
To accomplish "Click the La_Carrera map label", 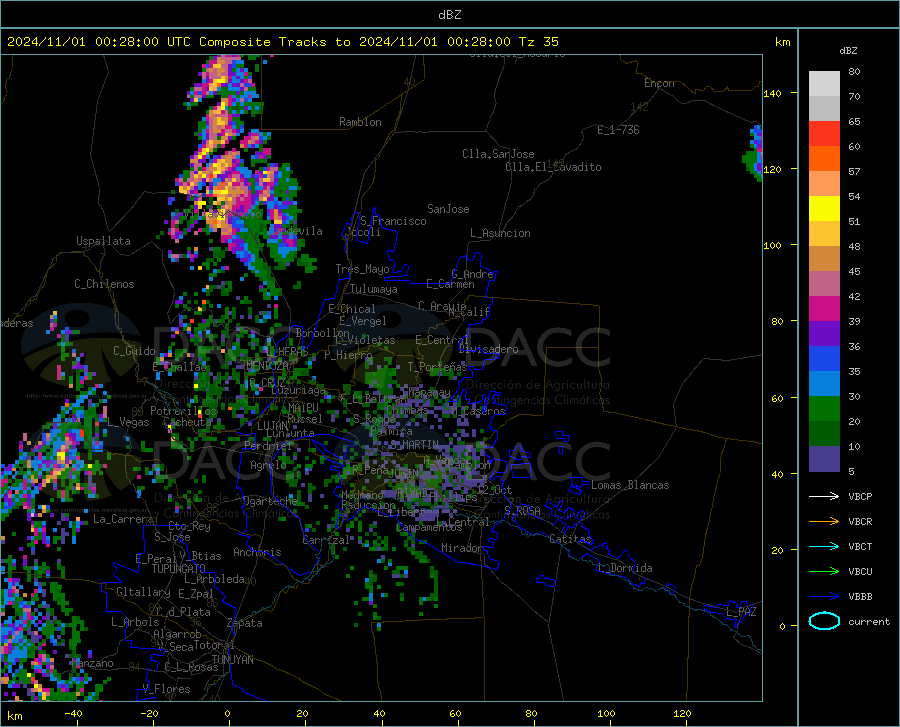I will pyautogui.click(x=123, y=519).
